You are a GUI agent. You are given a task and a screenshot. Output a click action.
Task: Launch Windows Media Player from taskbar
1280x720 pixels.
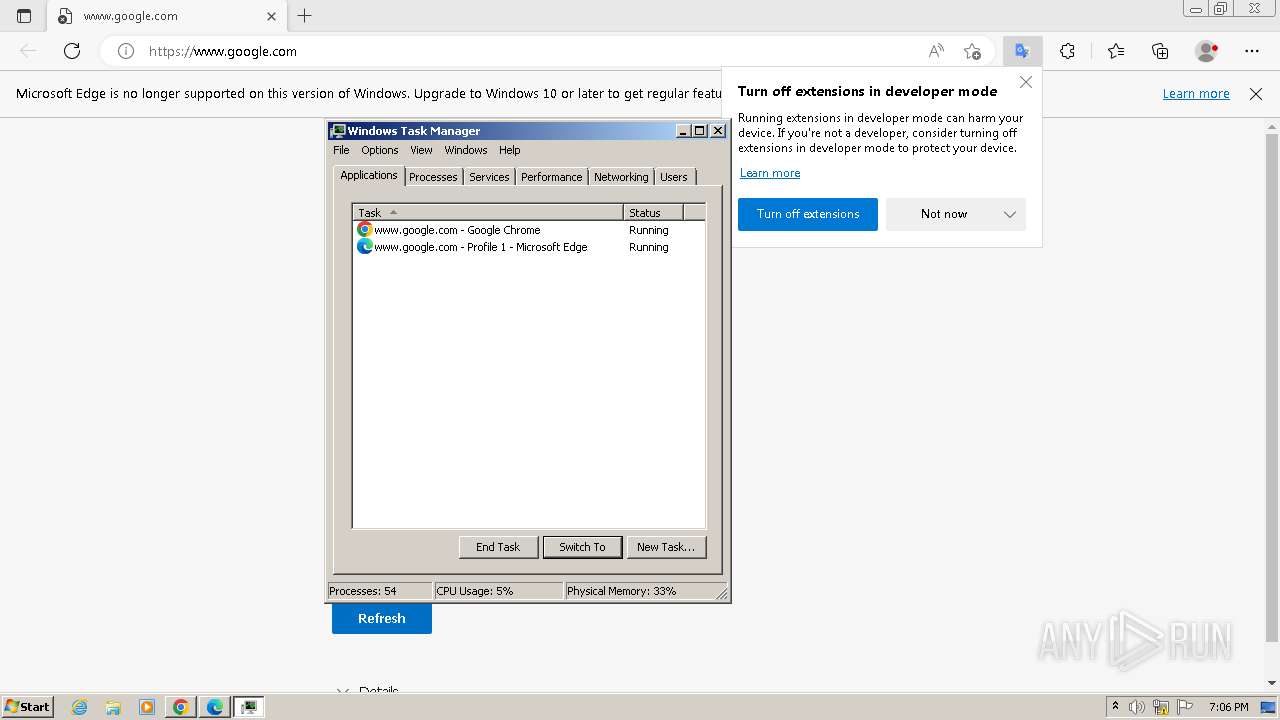[x=147, y=707]
